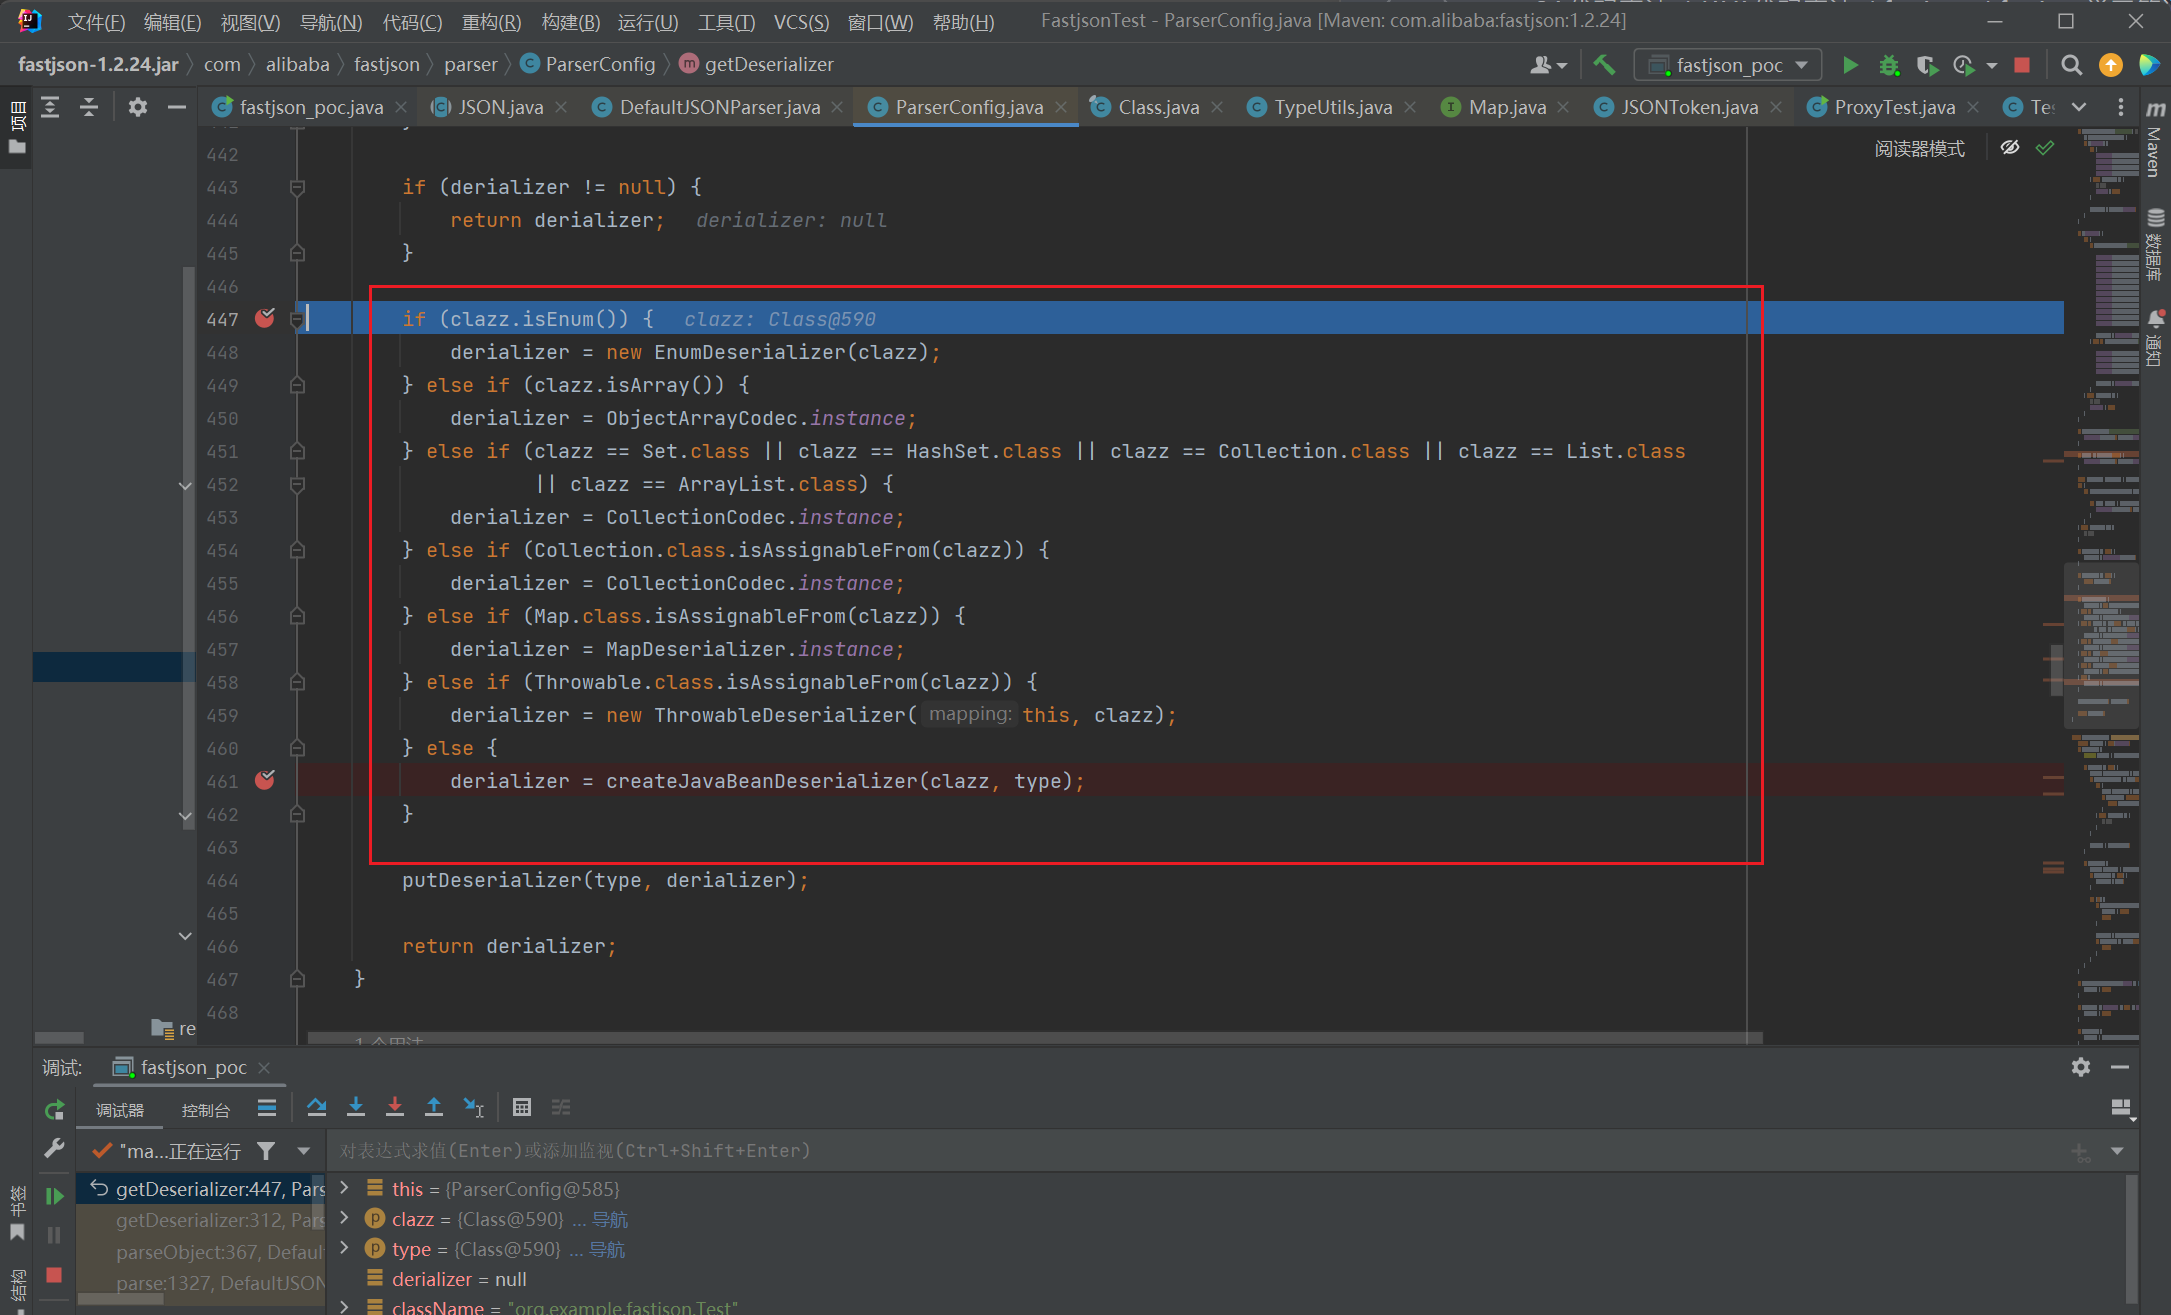Click the debug bug icon in top toolbar
This screenshot has width=2171, height=1315.
point(1888,65)
